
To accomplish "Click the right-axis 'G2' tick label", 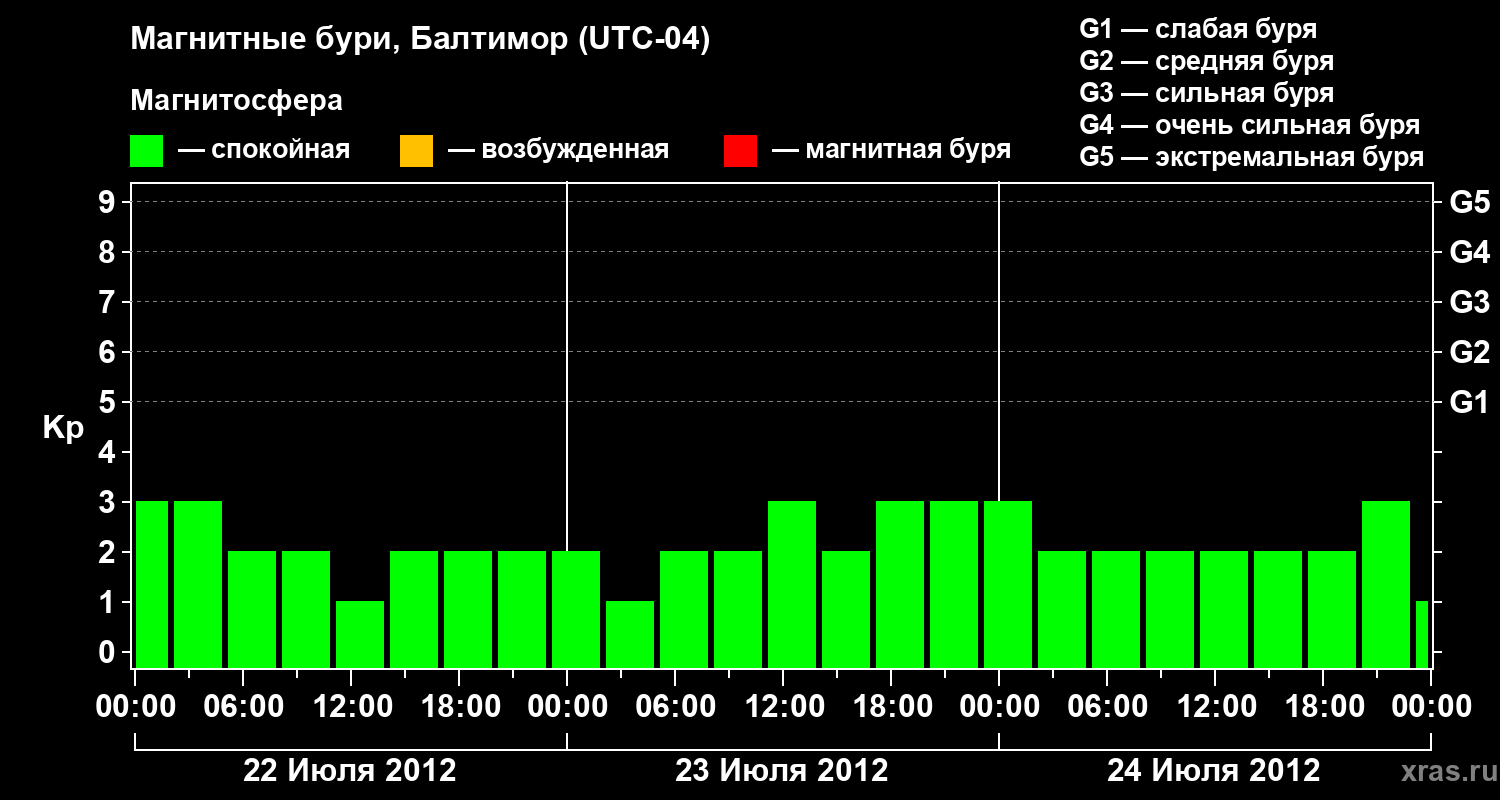I will point(1469,352).
